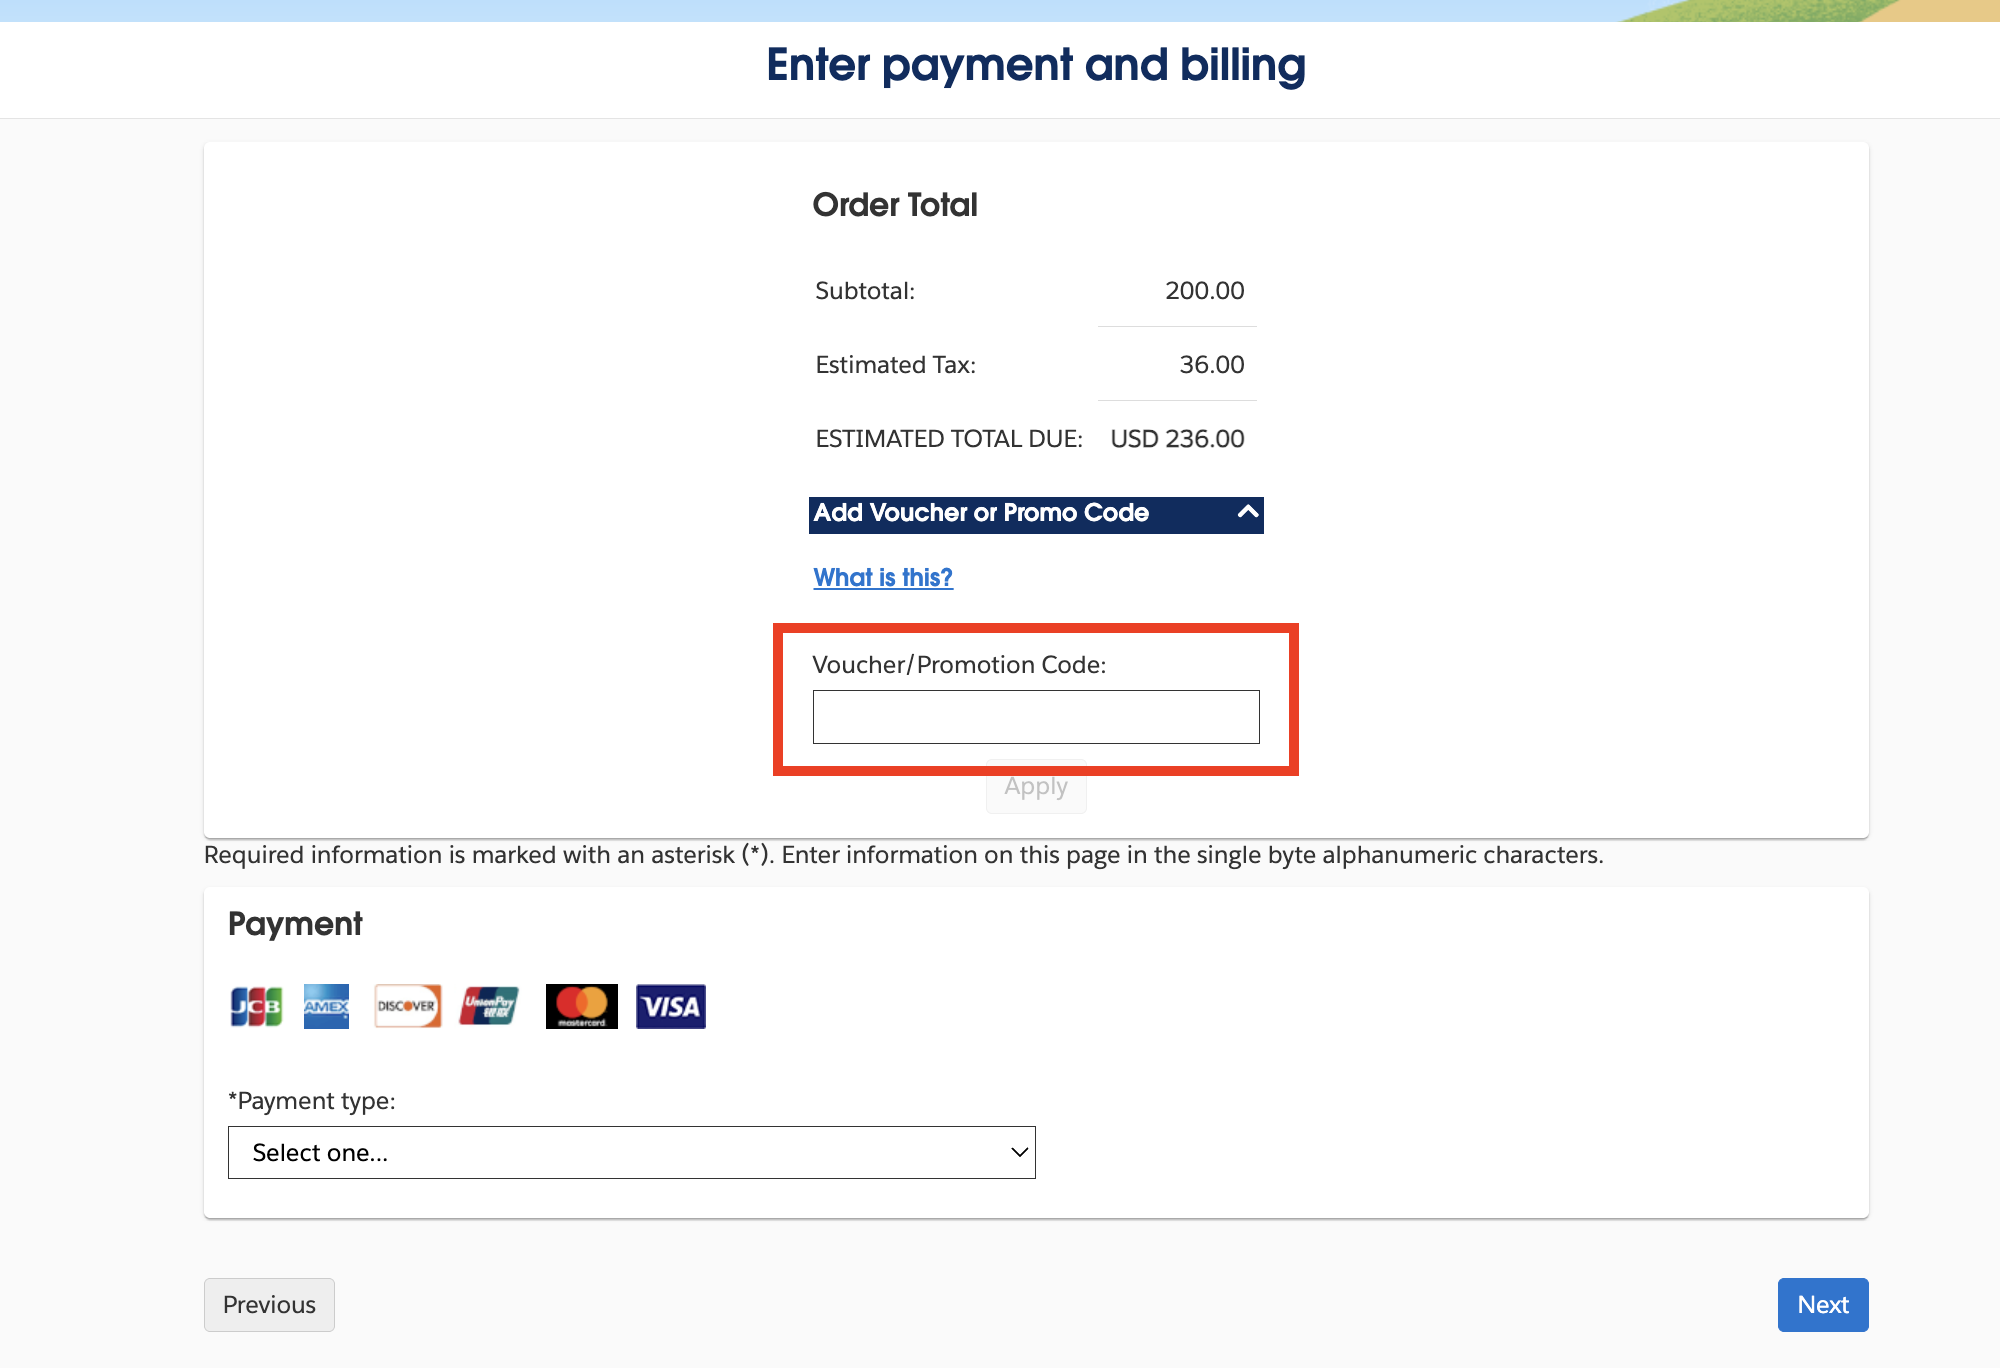The height and width of the screenshot is (1368, 2000).
Task: Click the JCB card logo
Action: pos(256,1006)
